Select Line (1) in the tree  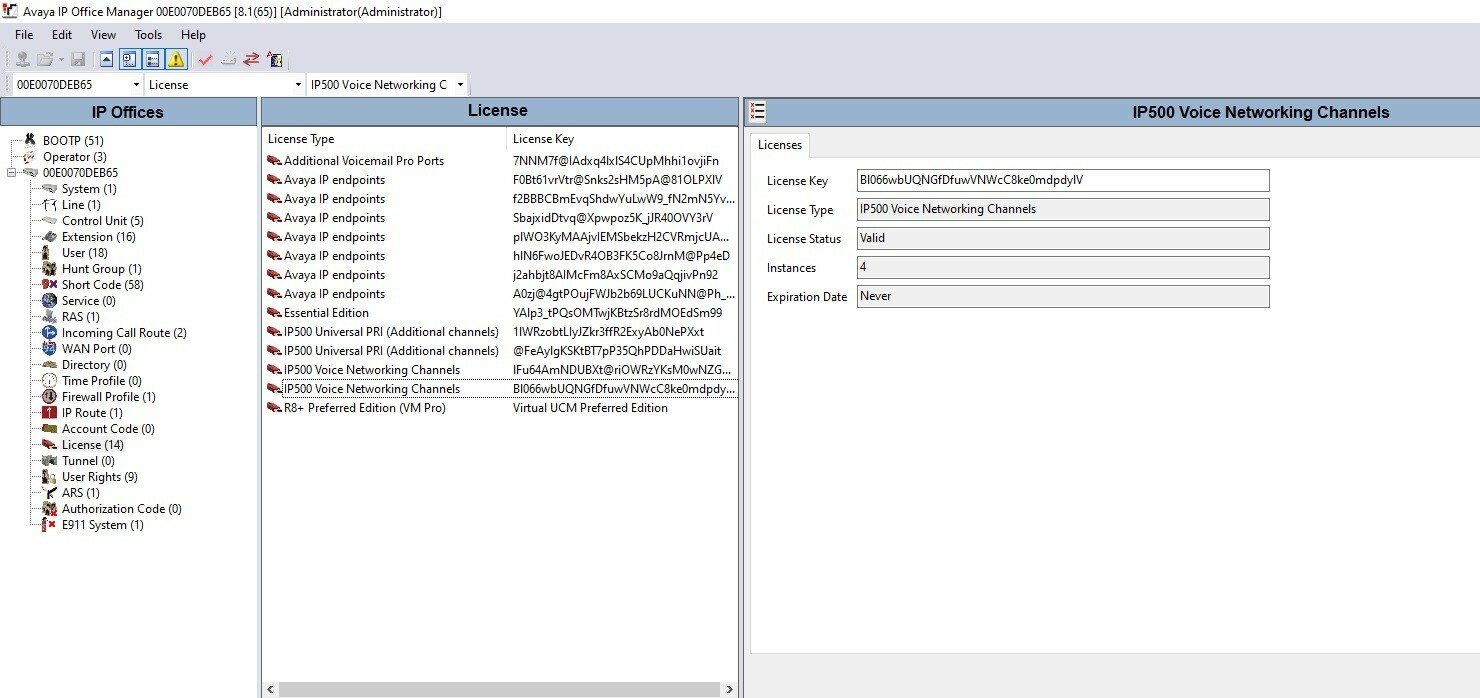(81, 205)
